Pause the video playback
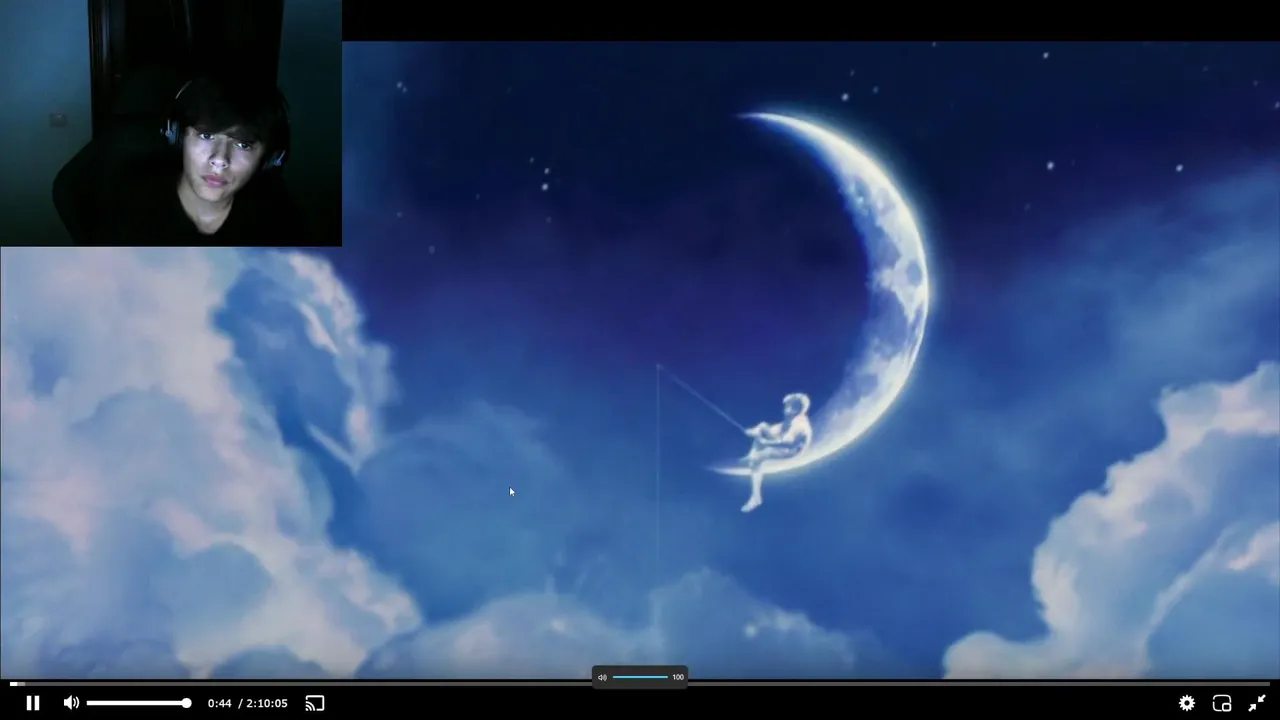This screenshot has width=1280, height=720. (x=33, y=703)
